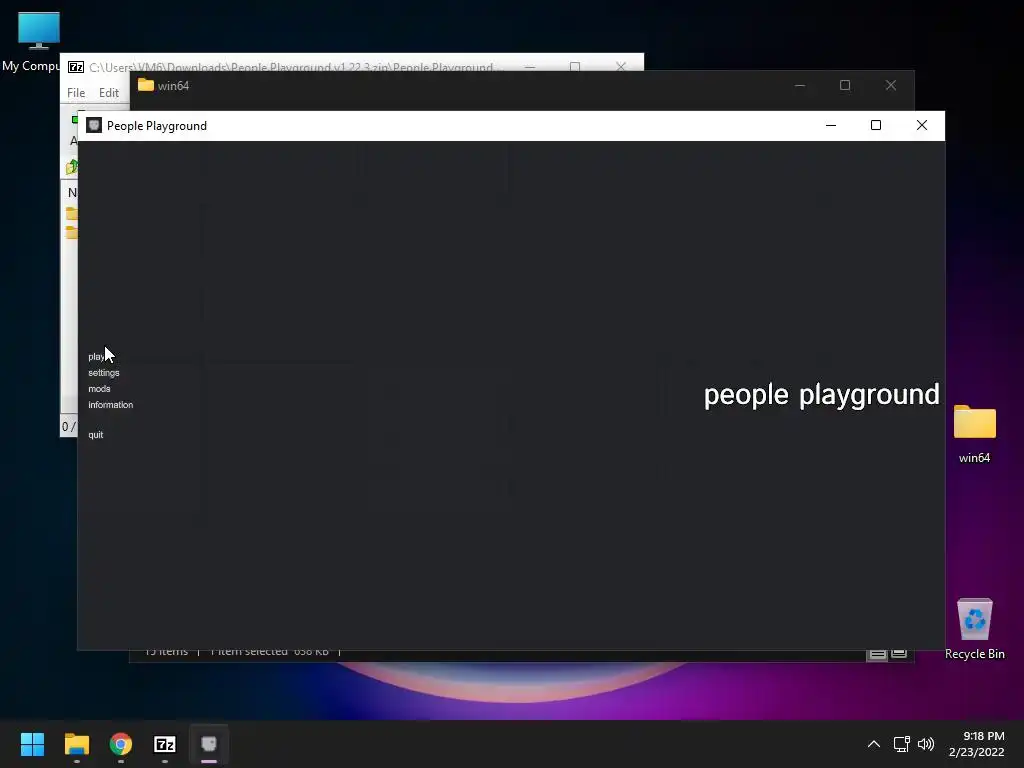Image resolution: width=1024 pixels, height=768 pixels.
Task: Maximize the win64 Explorer window
Action: 845,86
